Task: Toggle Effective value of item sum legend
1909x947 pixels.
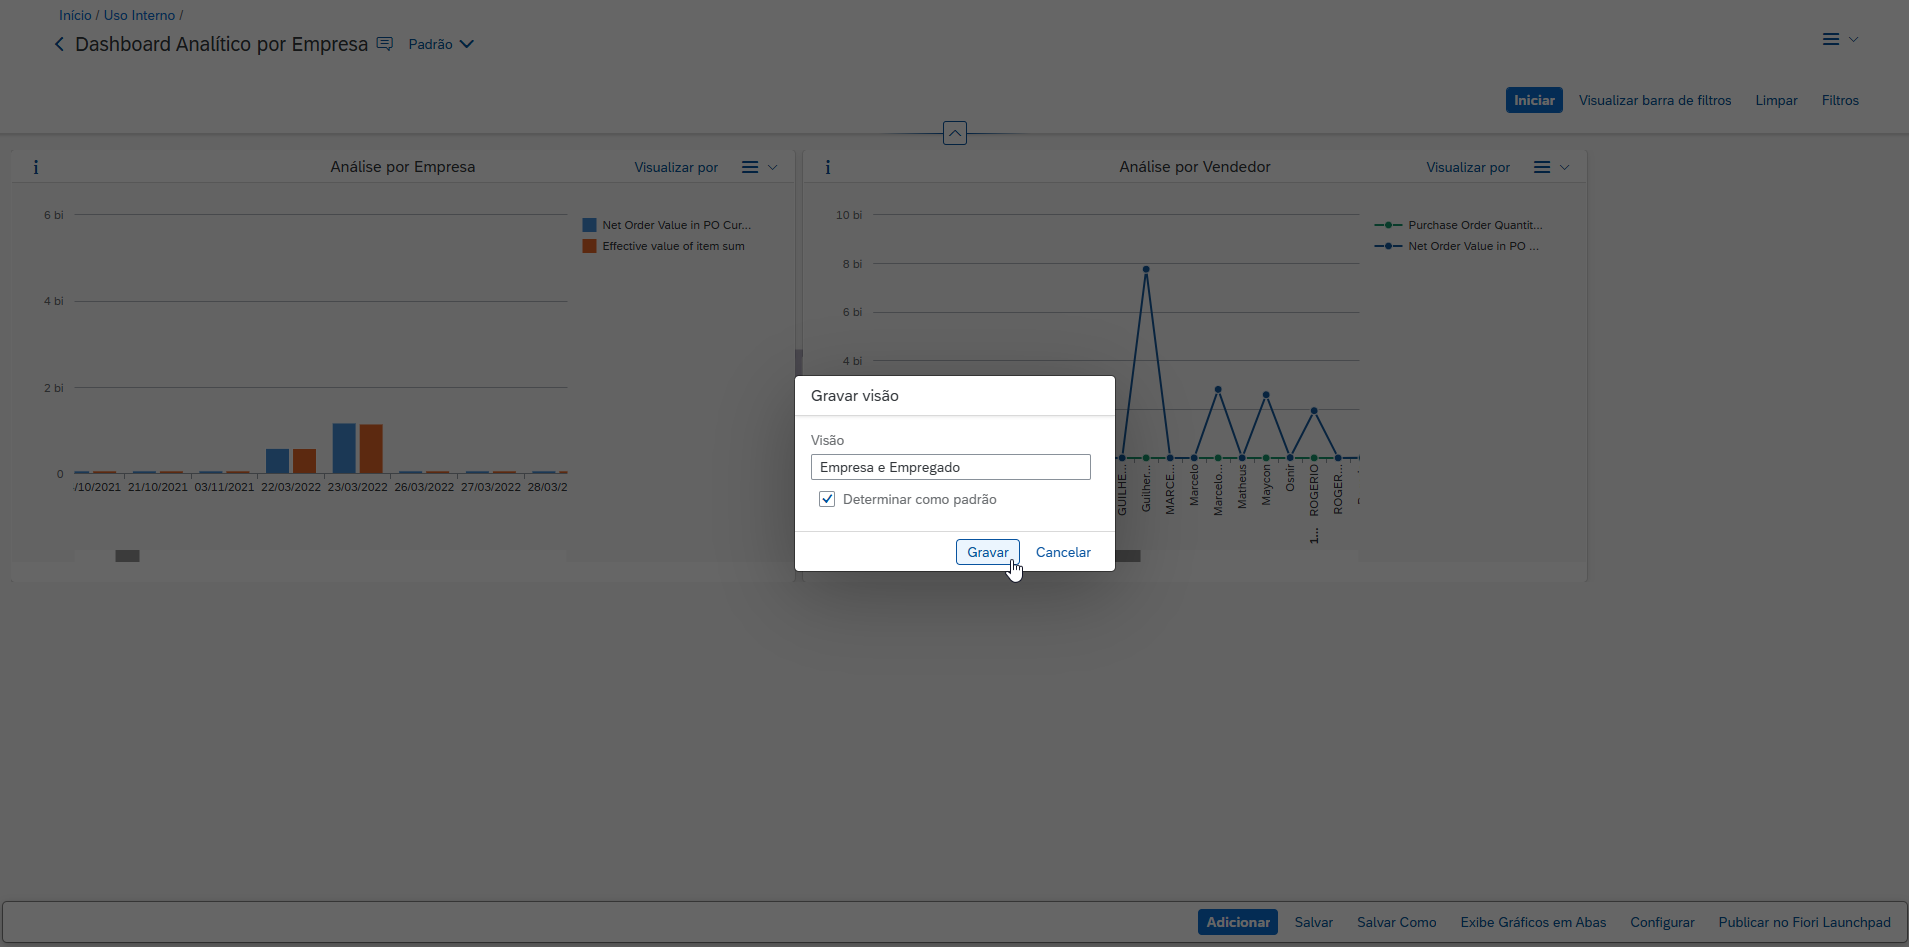Action: (672, 246)
